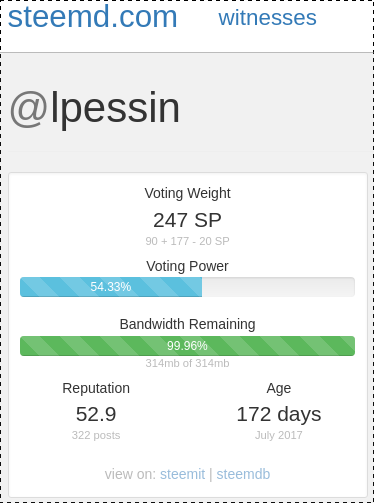Click the Voting Weight label

point(187,193)
